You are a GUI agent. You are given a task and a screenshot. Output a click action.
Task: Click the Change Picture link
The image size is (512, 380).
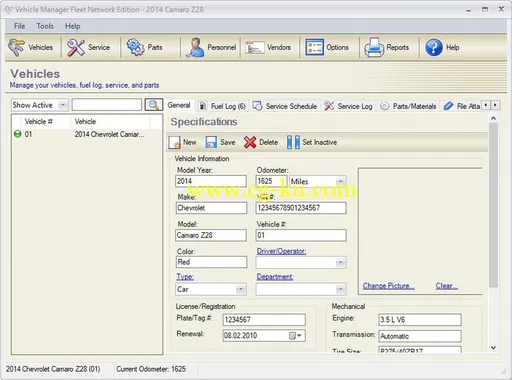[x=388, y=286]
